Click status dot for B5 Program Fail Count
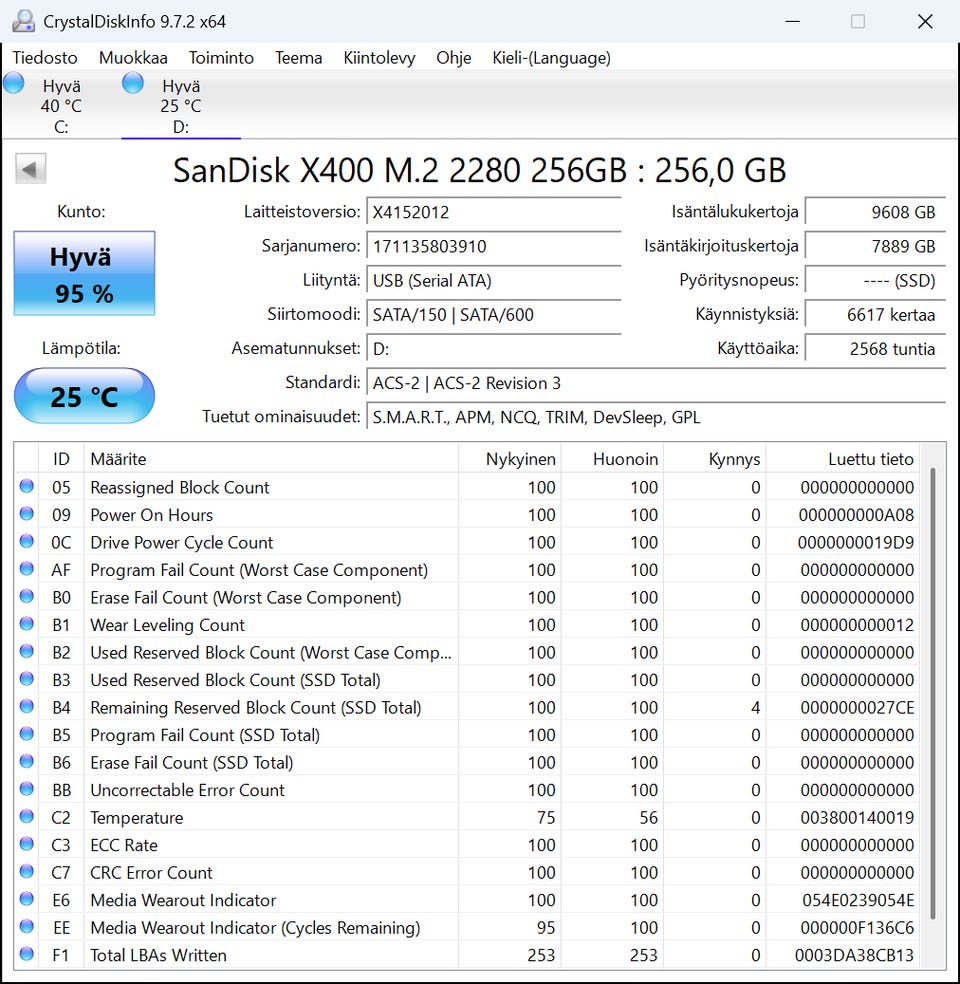This screenshot has height=984, width=960. (26, 734)
